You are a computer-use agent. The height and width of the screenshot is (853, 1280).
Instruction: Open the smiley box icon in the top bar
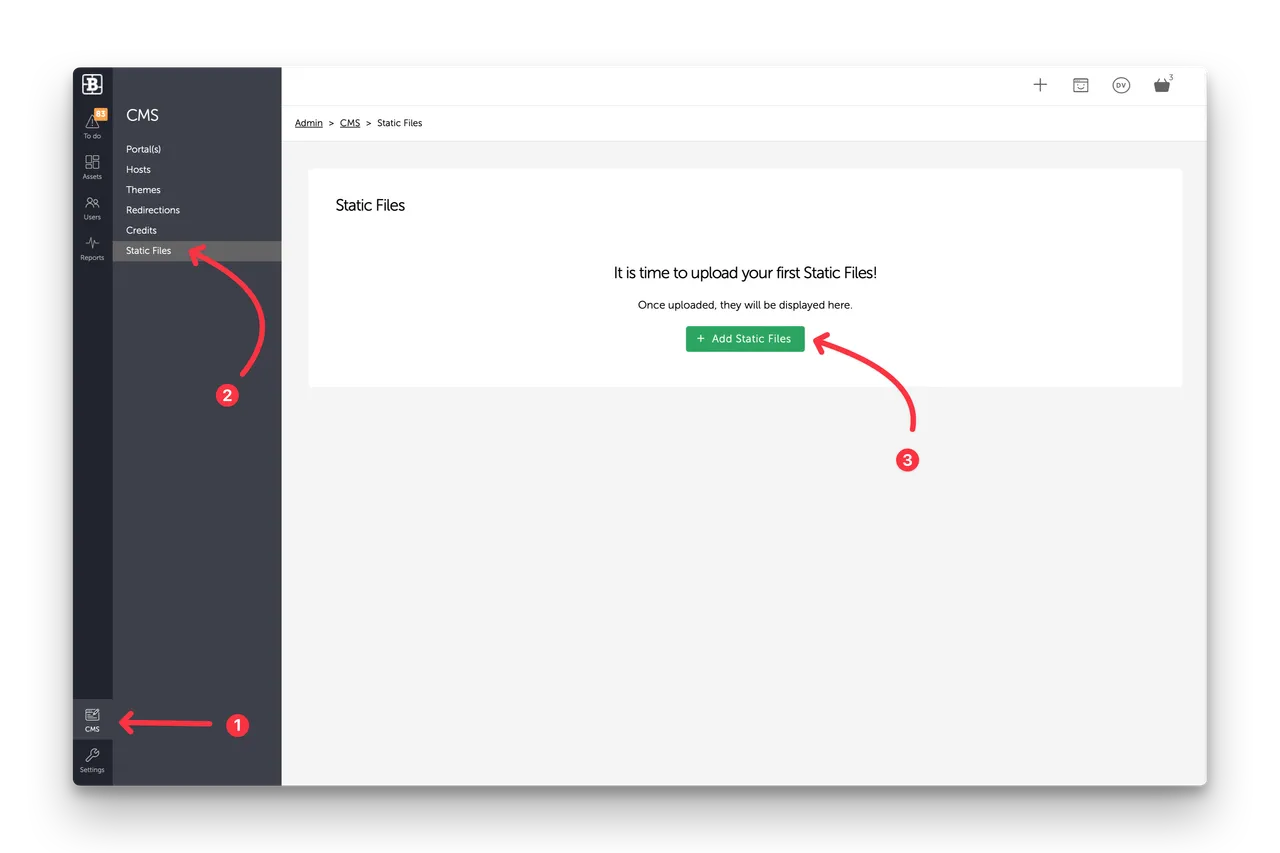click(x=1080, y=85)
